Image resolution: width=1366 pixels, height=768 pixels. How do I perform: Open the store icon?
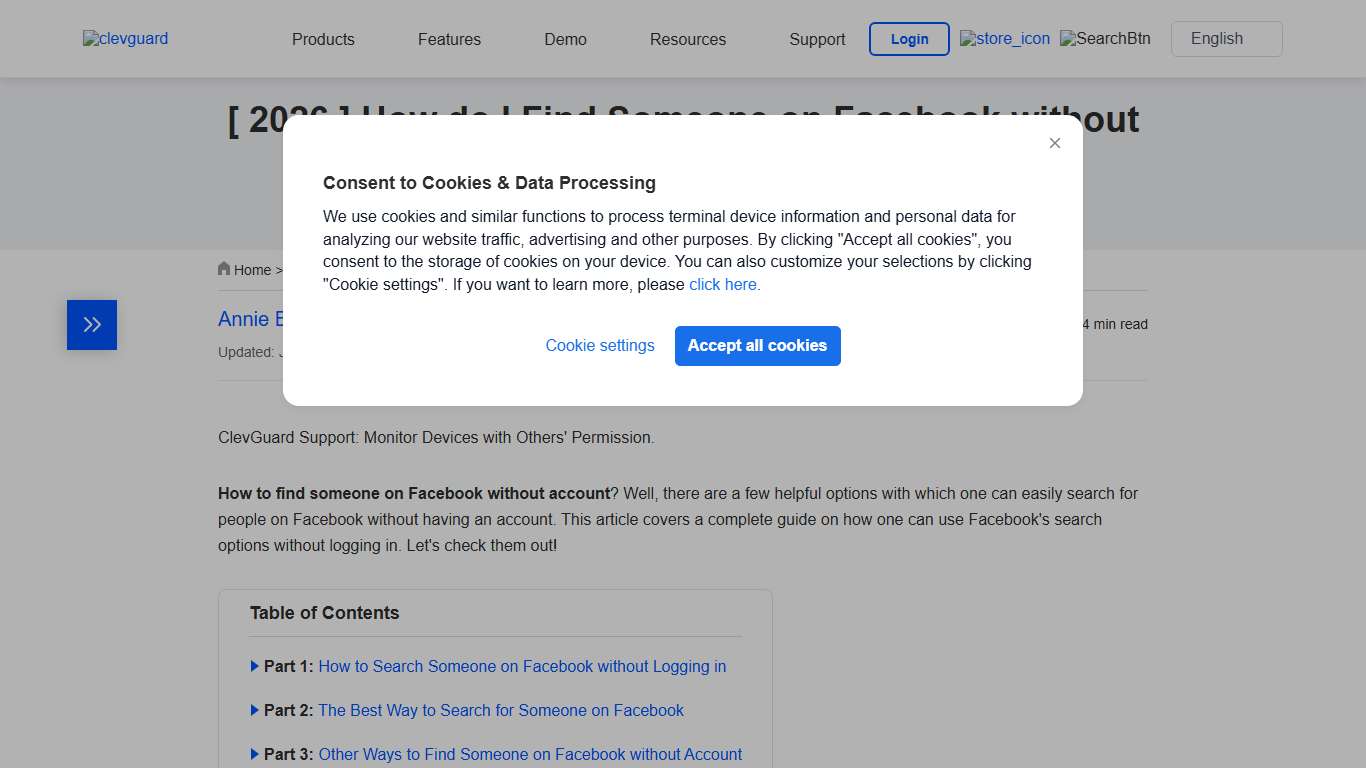(1004, 39)
